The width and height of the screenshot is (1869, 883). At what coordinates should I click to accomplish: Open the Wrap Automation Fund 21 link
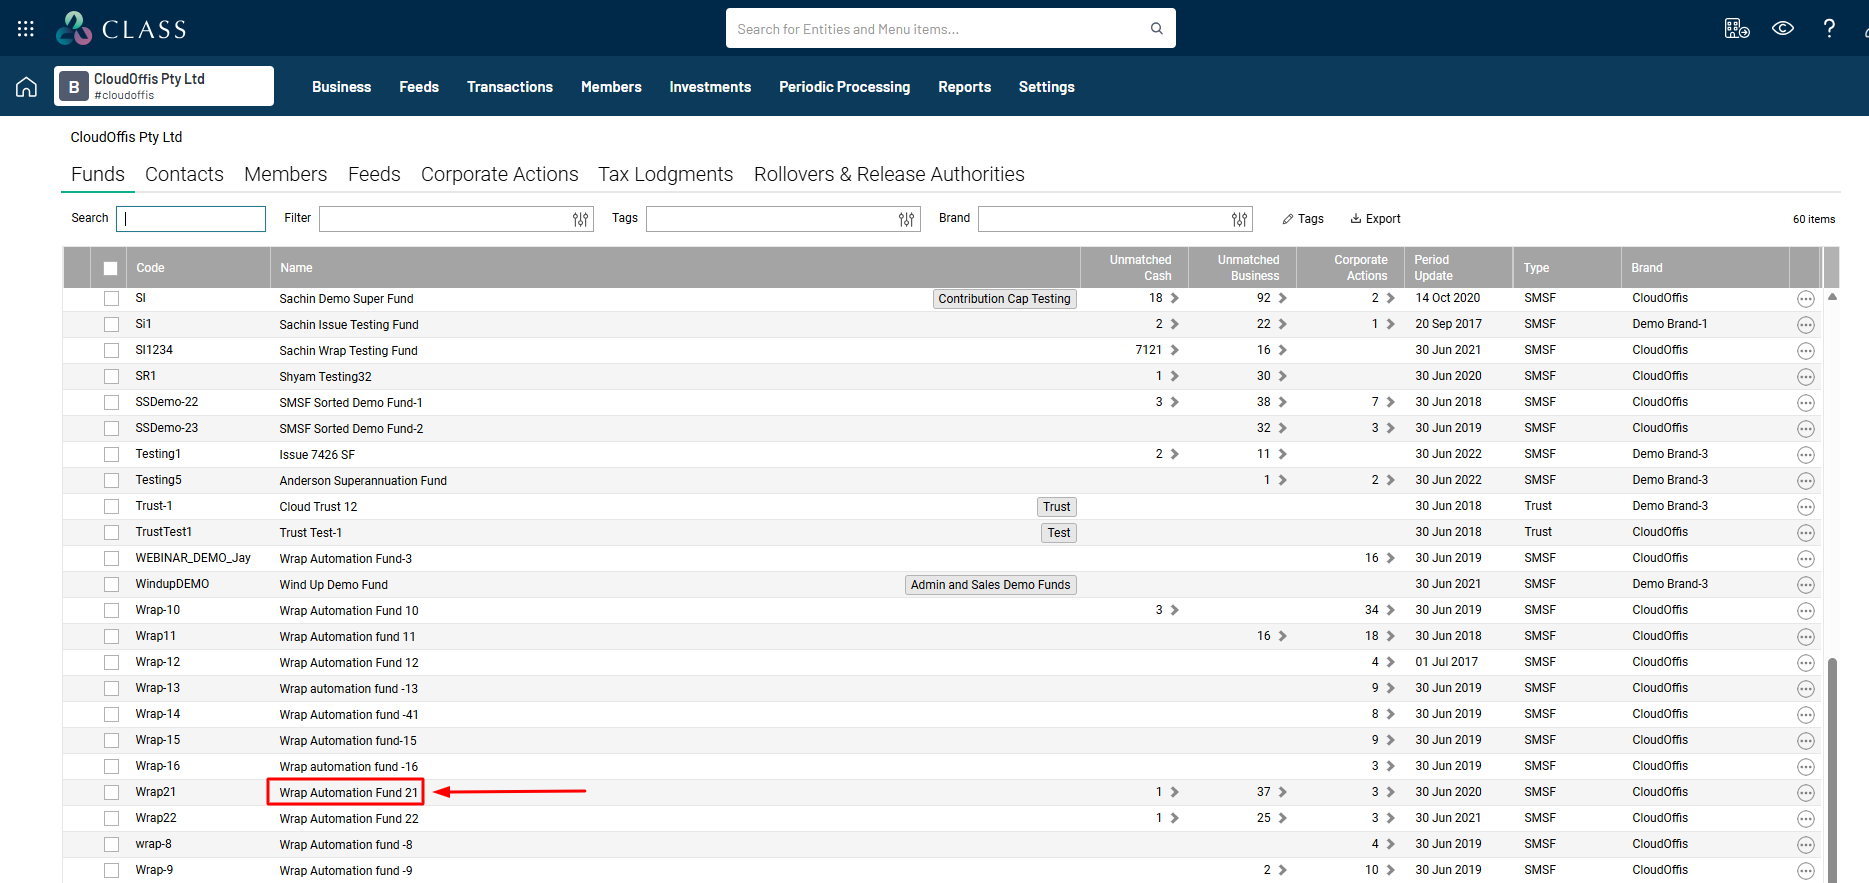[x=348, y=793]
